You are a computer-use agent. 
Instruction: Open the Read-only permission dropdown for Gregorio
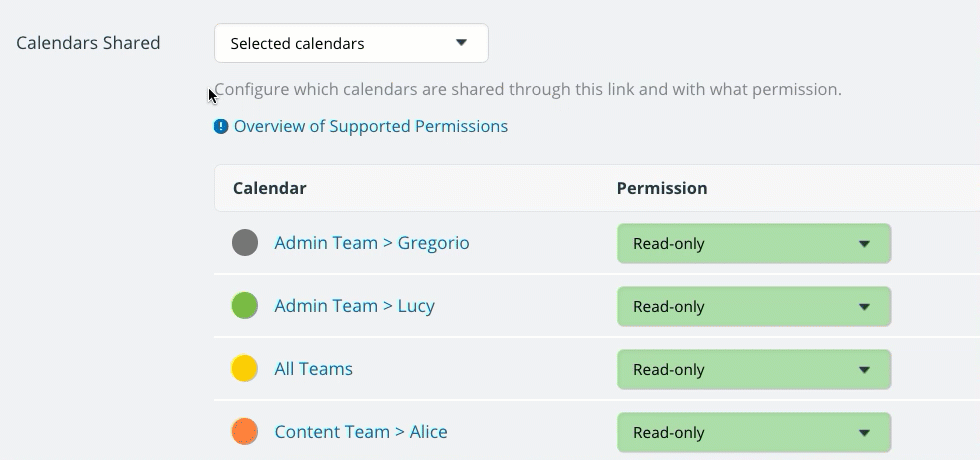click(754, 243)
